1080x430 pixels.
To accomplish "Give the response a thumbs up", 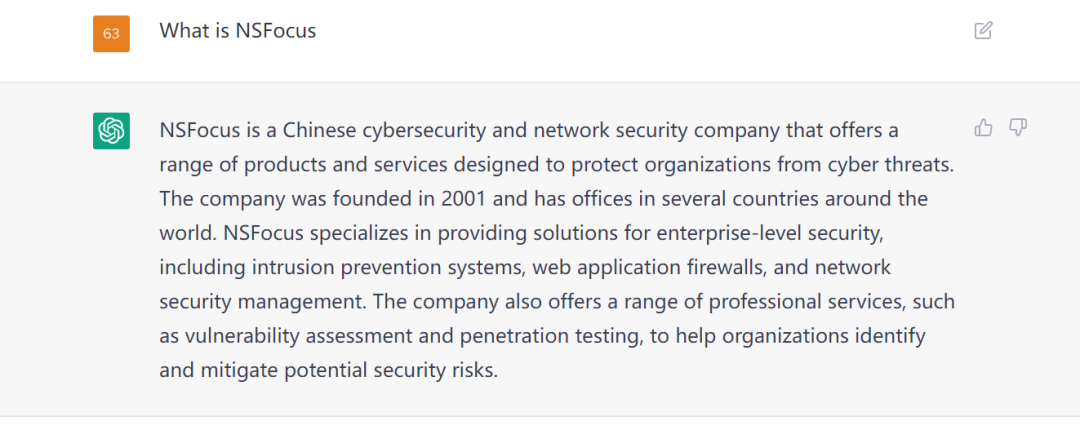I will click(x=983, y=128).
